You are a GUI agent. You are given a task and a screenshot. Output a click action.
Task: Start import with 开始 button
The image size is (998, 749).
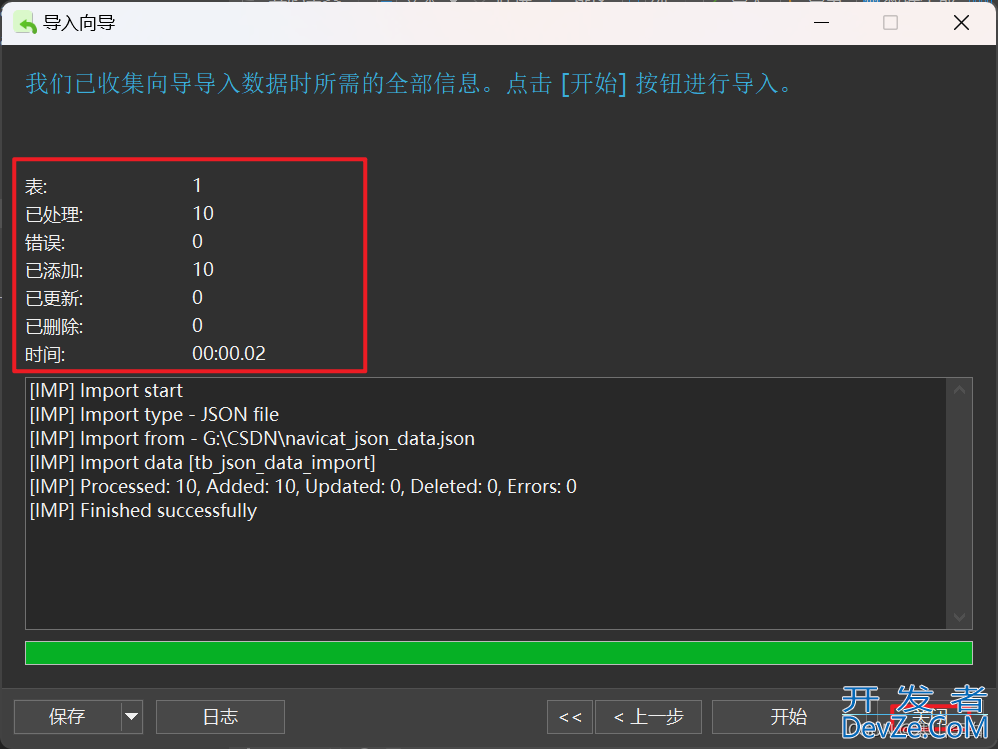coord(789,717)
